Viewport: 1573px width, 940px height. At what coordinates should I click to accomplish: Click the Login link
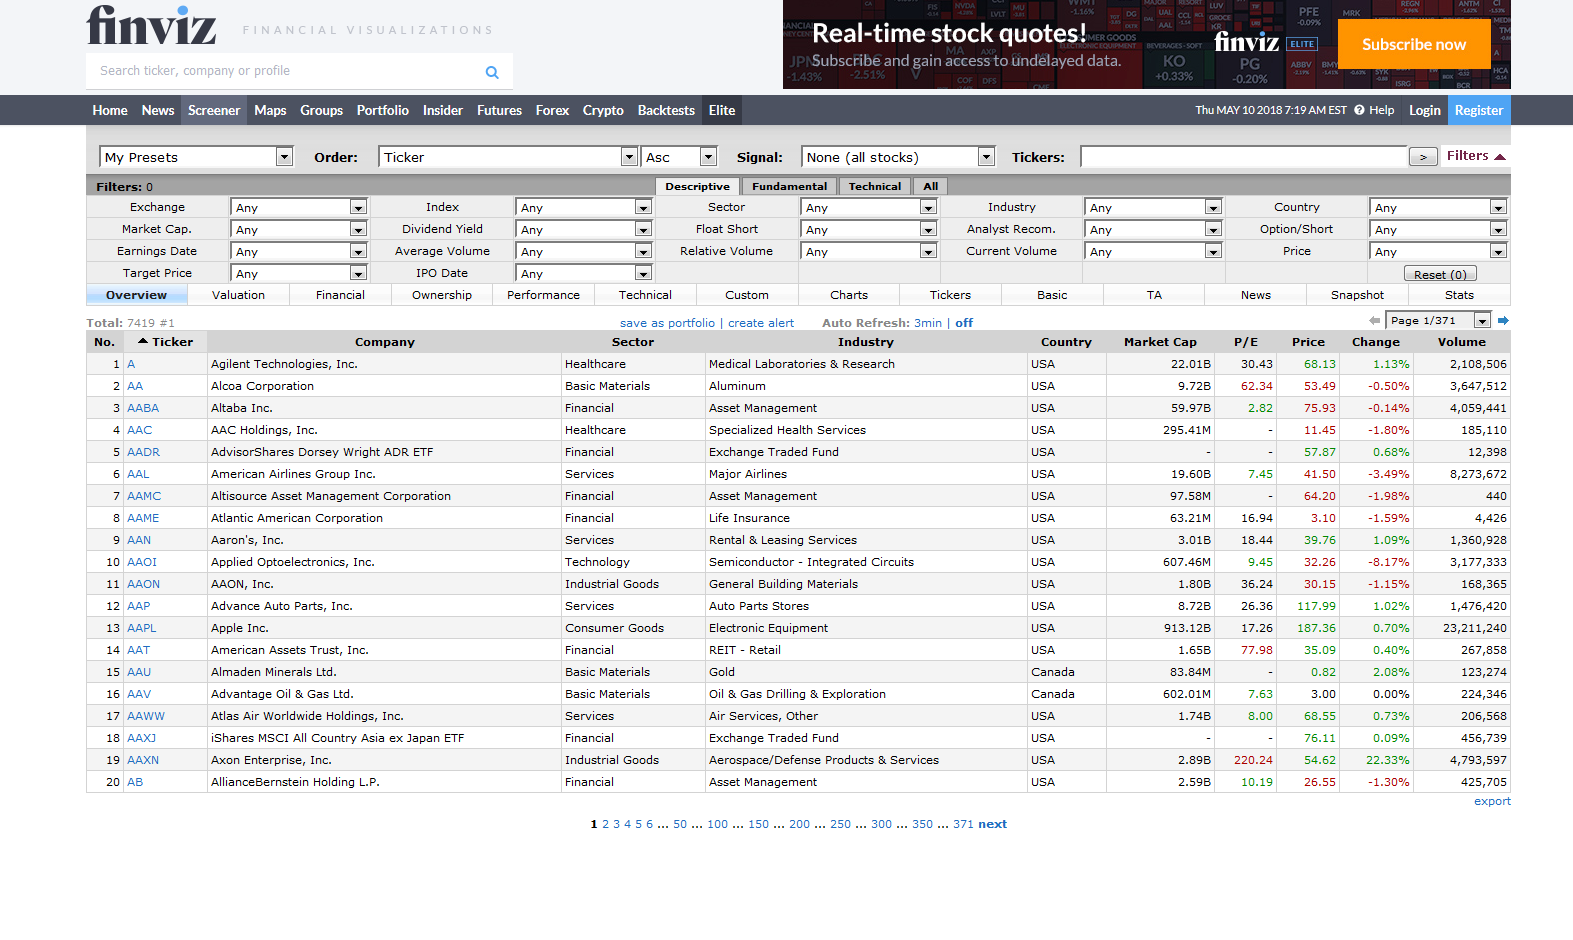coord(1425,110)
